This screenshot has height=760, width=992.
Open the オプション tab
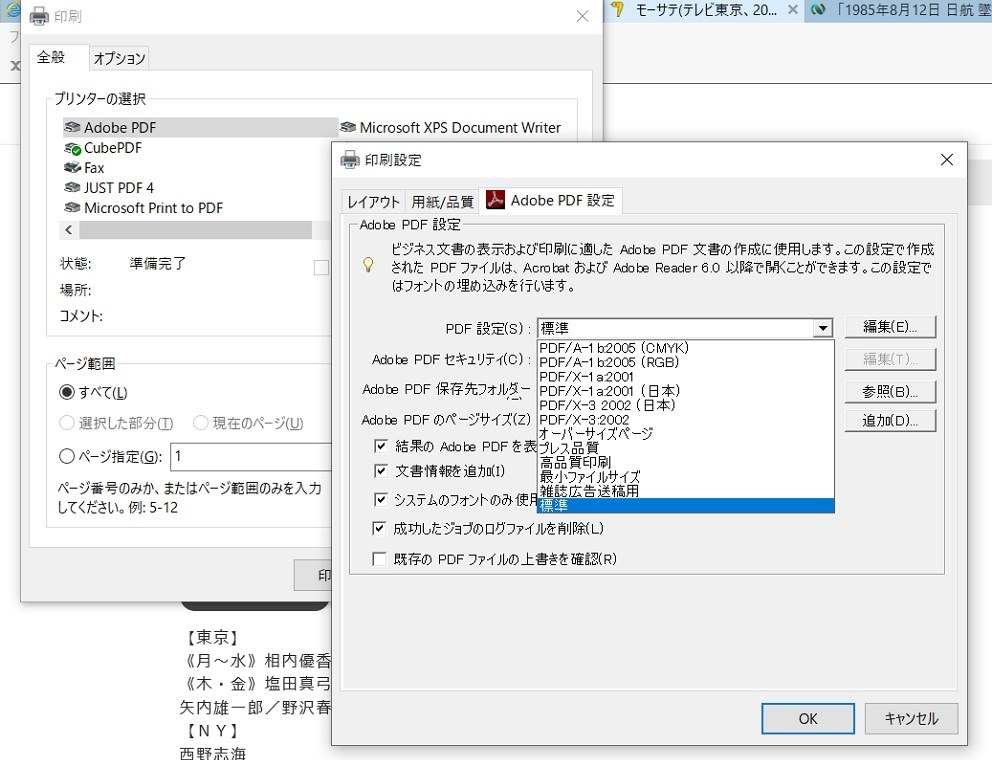(x=118, y=58)
